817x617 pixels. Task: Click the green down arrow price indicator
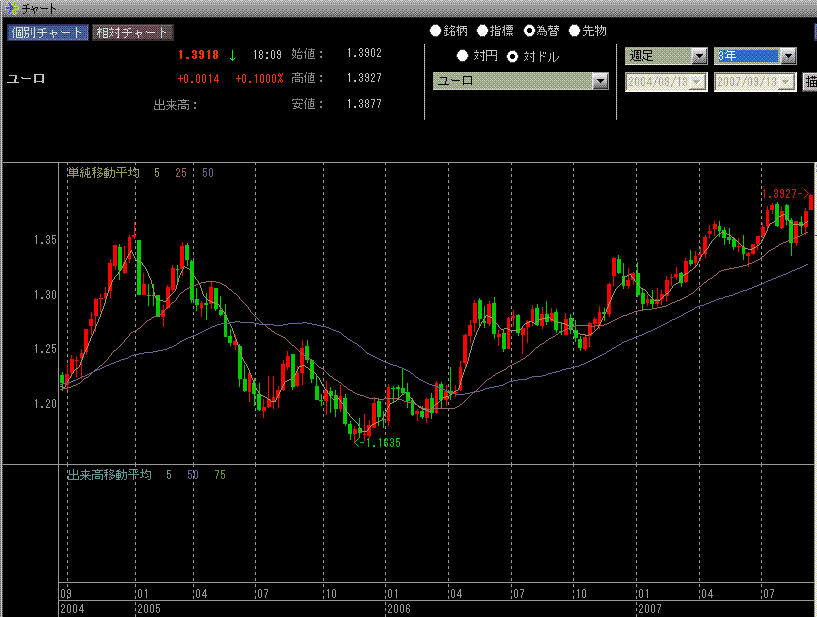[233, 56]
